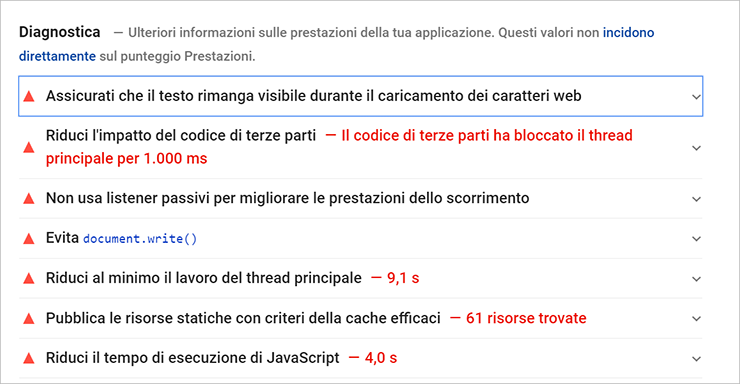Select the 'Riduci l'impatto del codice di terze parti' row

(x=361, y=147)
